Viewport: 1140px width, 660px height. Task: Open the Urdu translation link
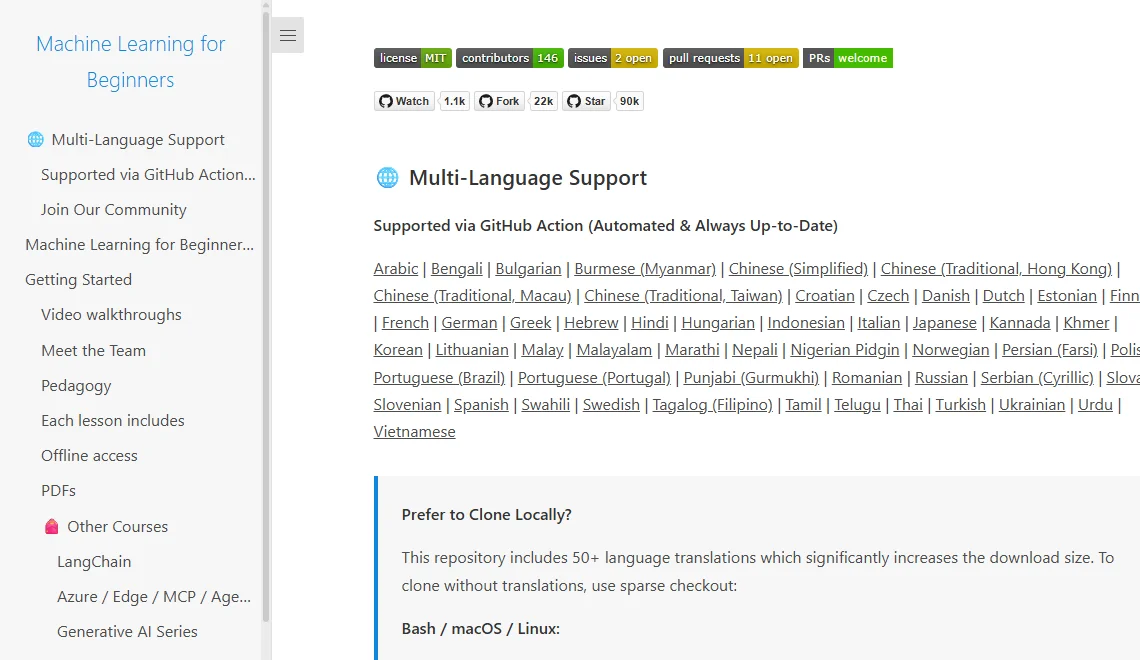tap(1095, 404)
